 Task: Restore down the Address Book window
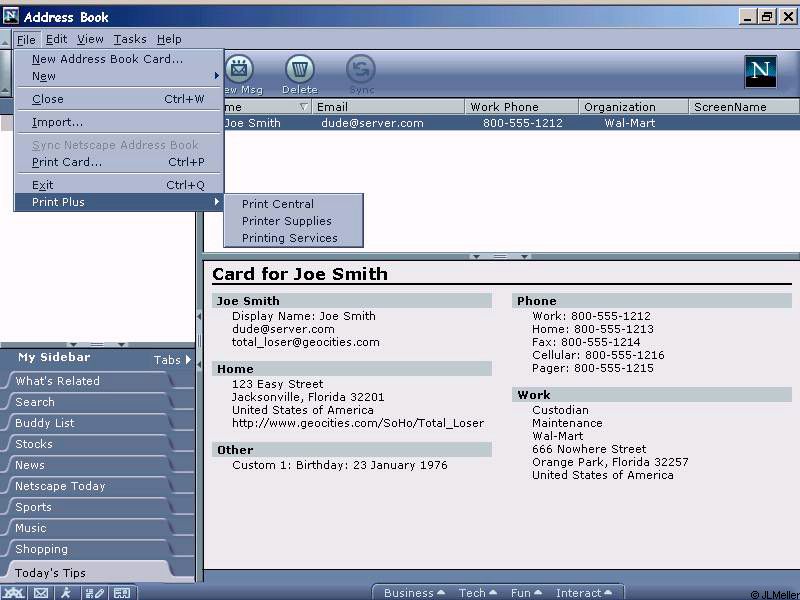(767, 16)
